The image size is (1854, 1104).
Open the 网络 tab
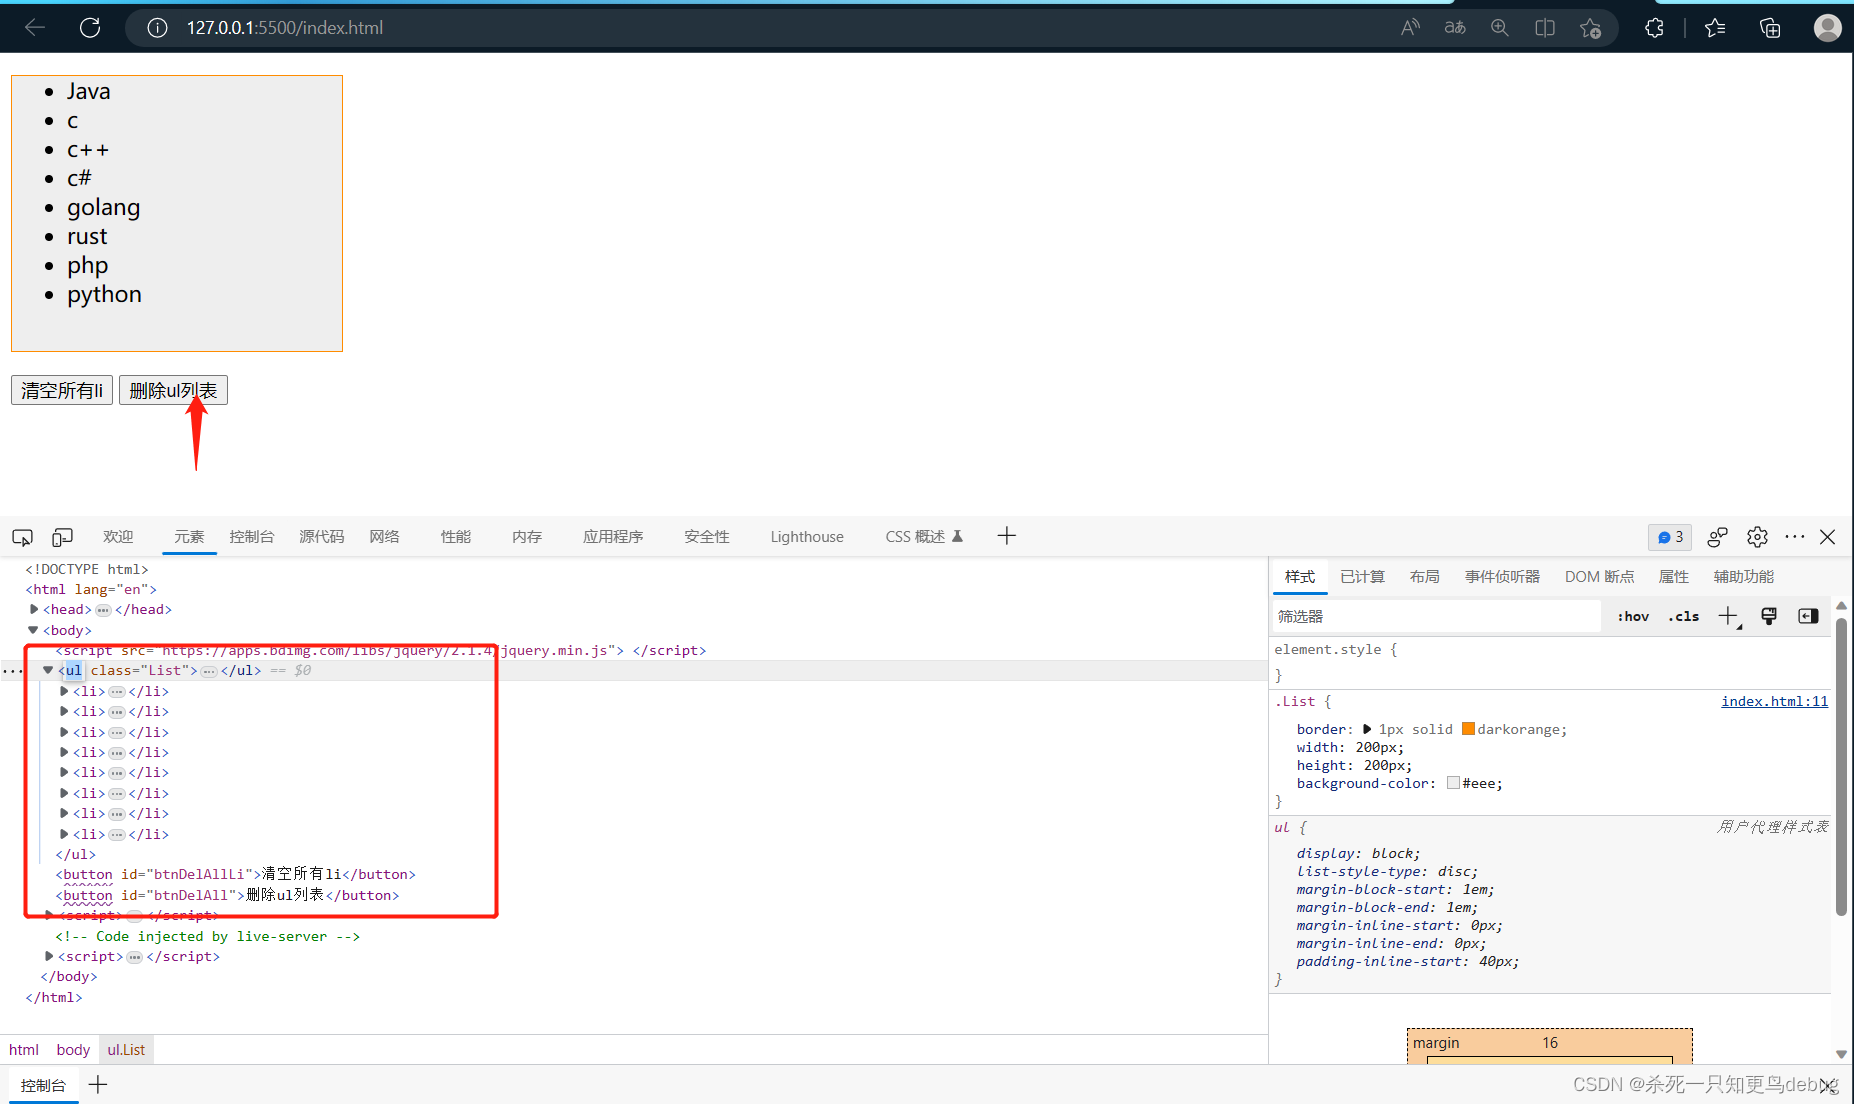coord(384,537)
